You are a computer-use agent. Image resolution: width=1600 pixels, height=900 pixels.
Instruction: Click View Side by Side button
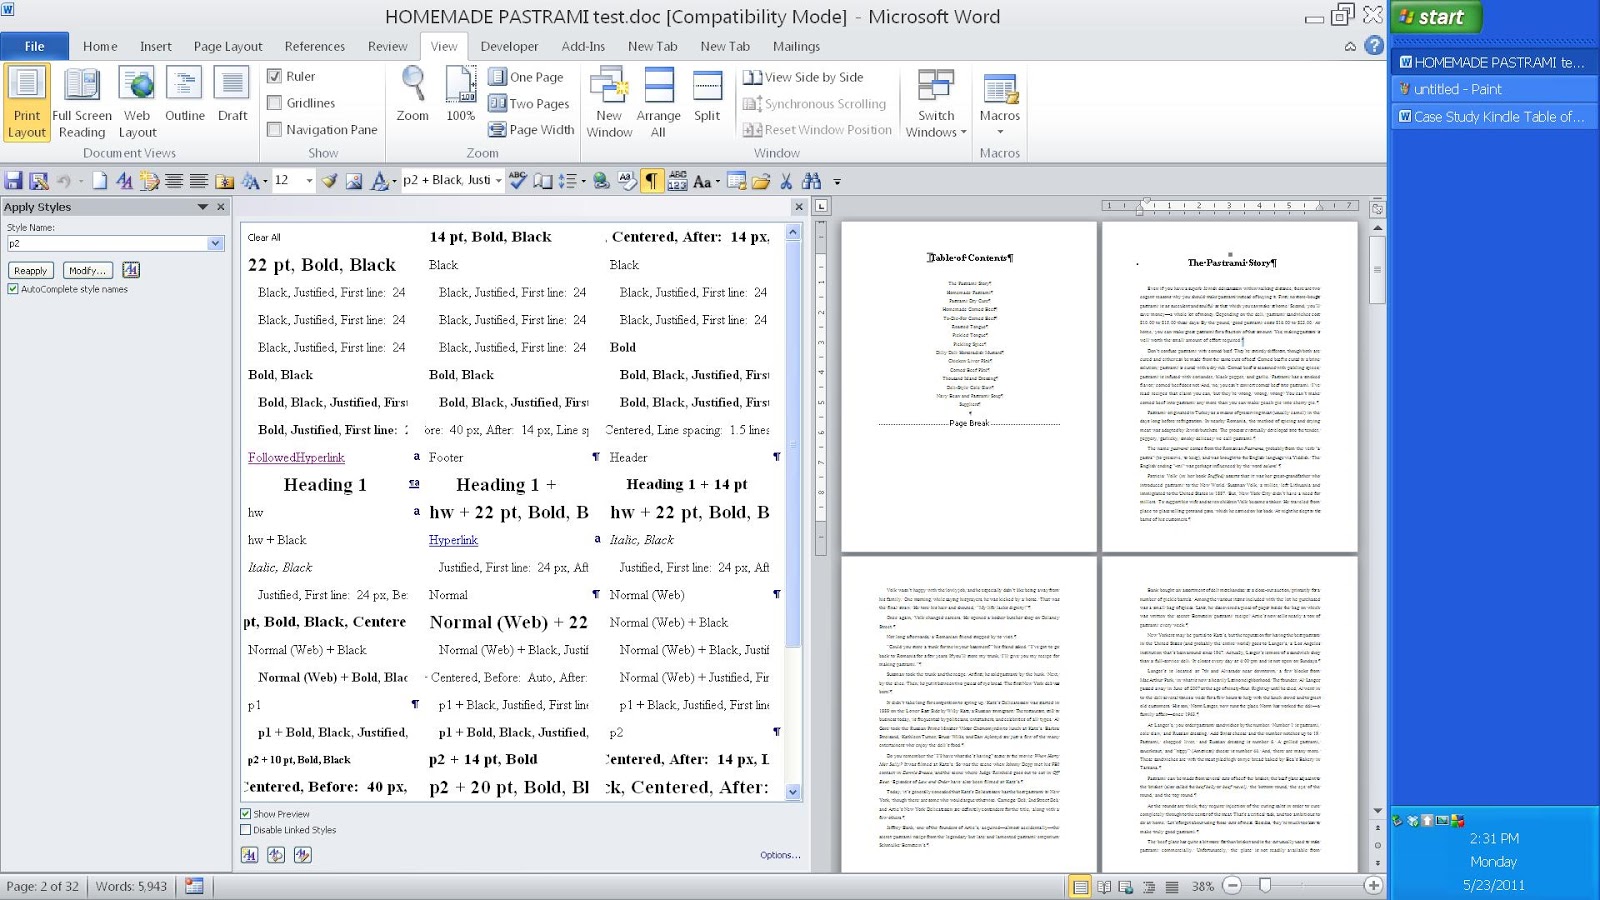coord(803,77)
